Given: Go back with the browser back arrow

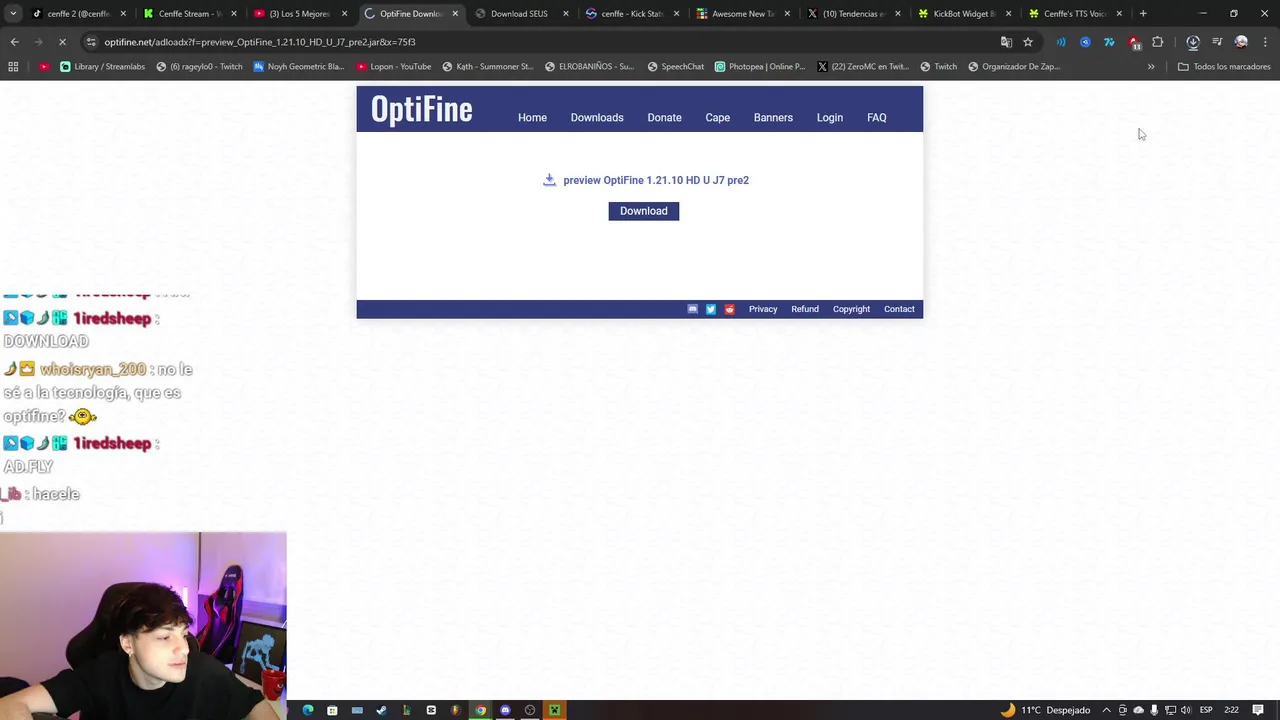Looking at the screenshot, I should tap(14, 42).
